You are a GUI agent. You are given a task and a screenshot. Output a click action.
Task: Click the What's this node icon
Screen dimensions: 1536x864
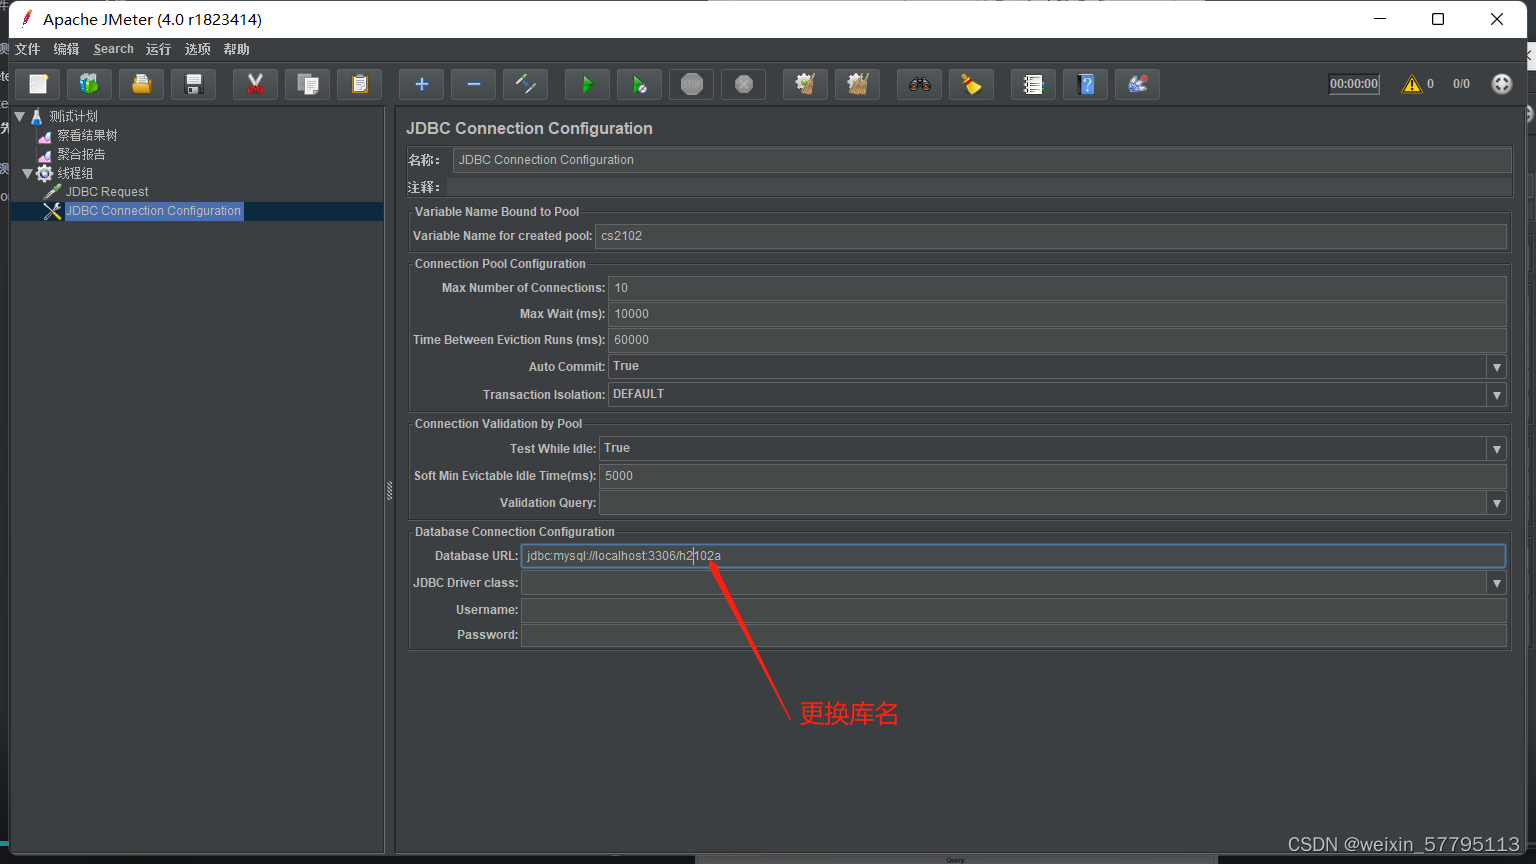pyautogui.click(x=1138, y=84)
